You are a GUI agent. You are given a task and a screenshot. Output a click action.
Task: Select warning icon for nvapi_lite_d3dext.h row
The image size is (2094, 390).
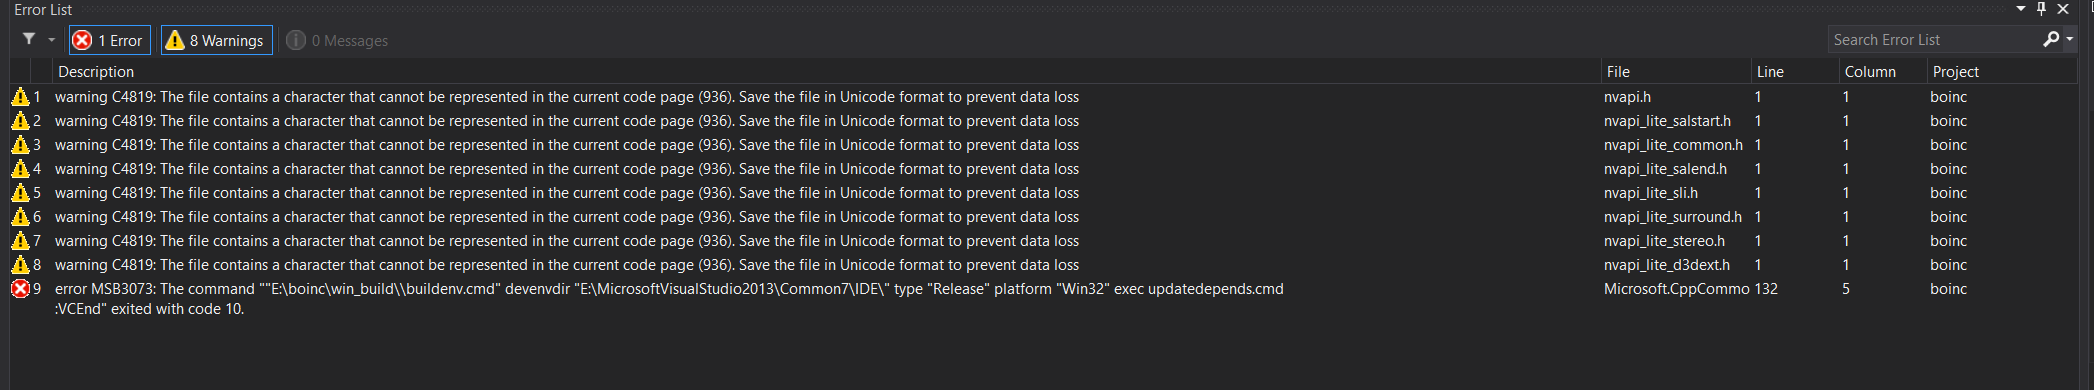(x=20, y=265)
